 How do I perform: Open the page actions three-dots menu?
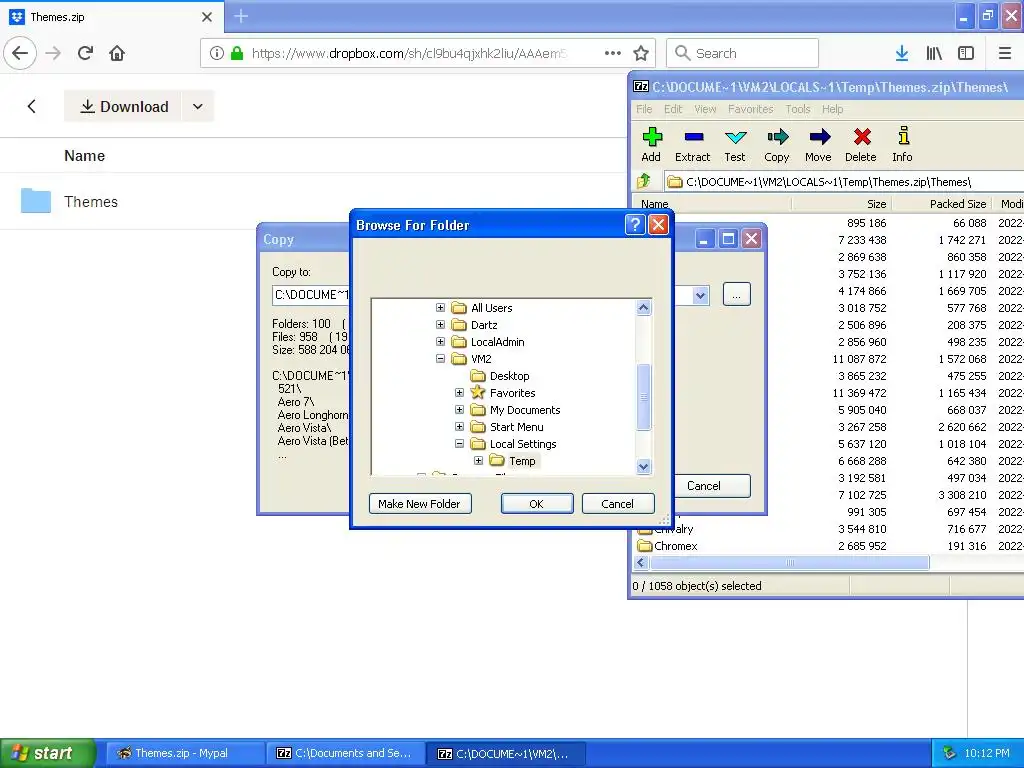tap(613, 54)
